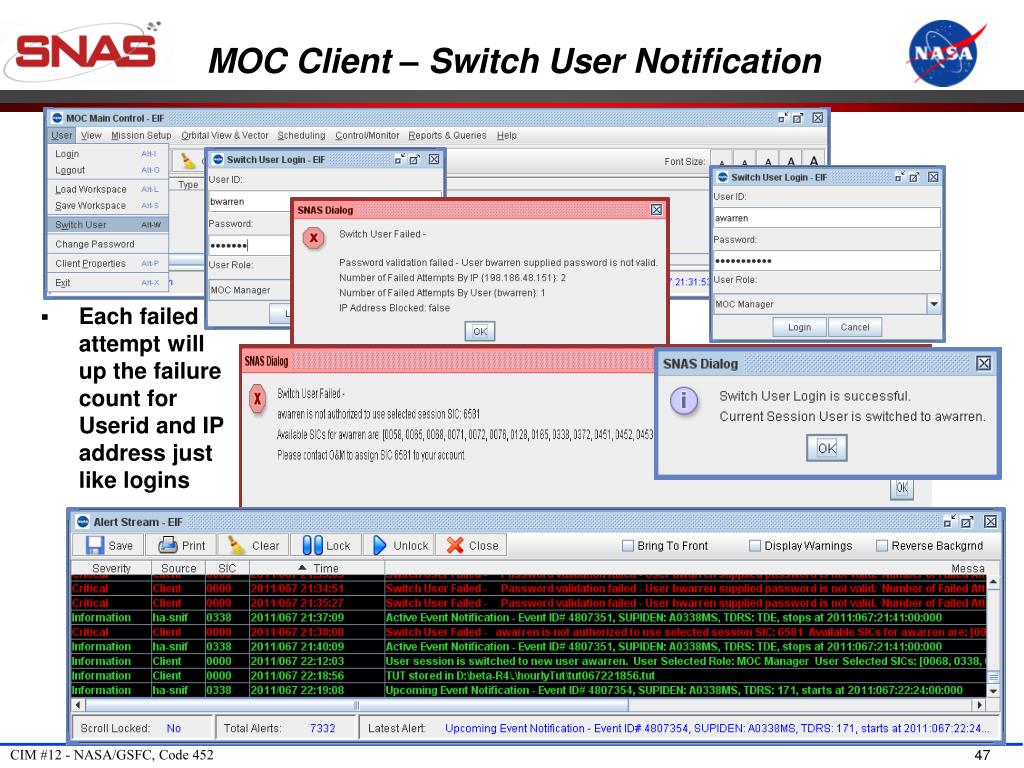The image size is (1024, 768).
Task: Click the broom icon in MOC Main Control toolbar
Action: pos(187,161)
